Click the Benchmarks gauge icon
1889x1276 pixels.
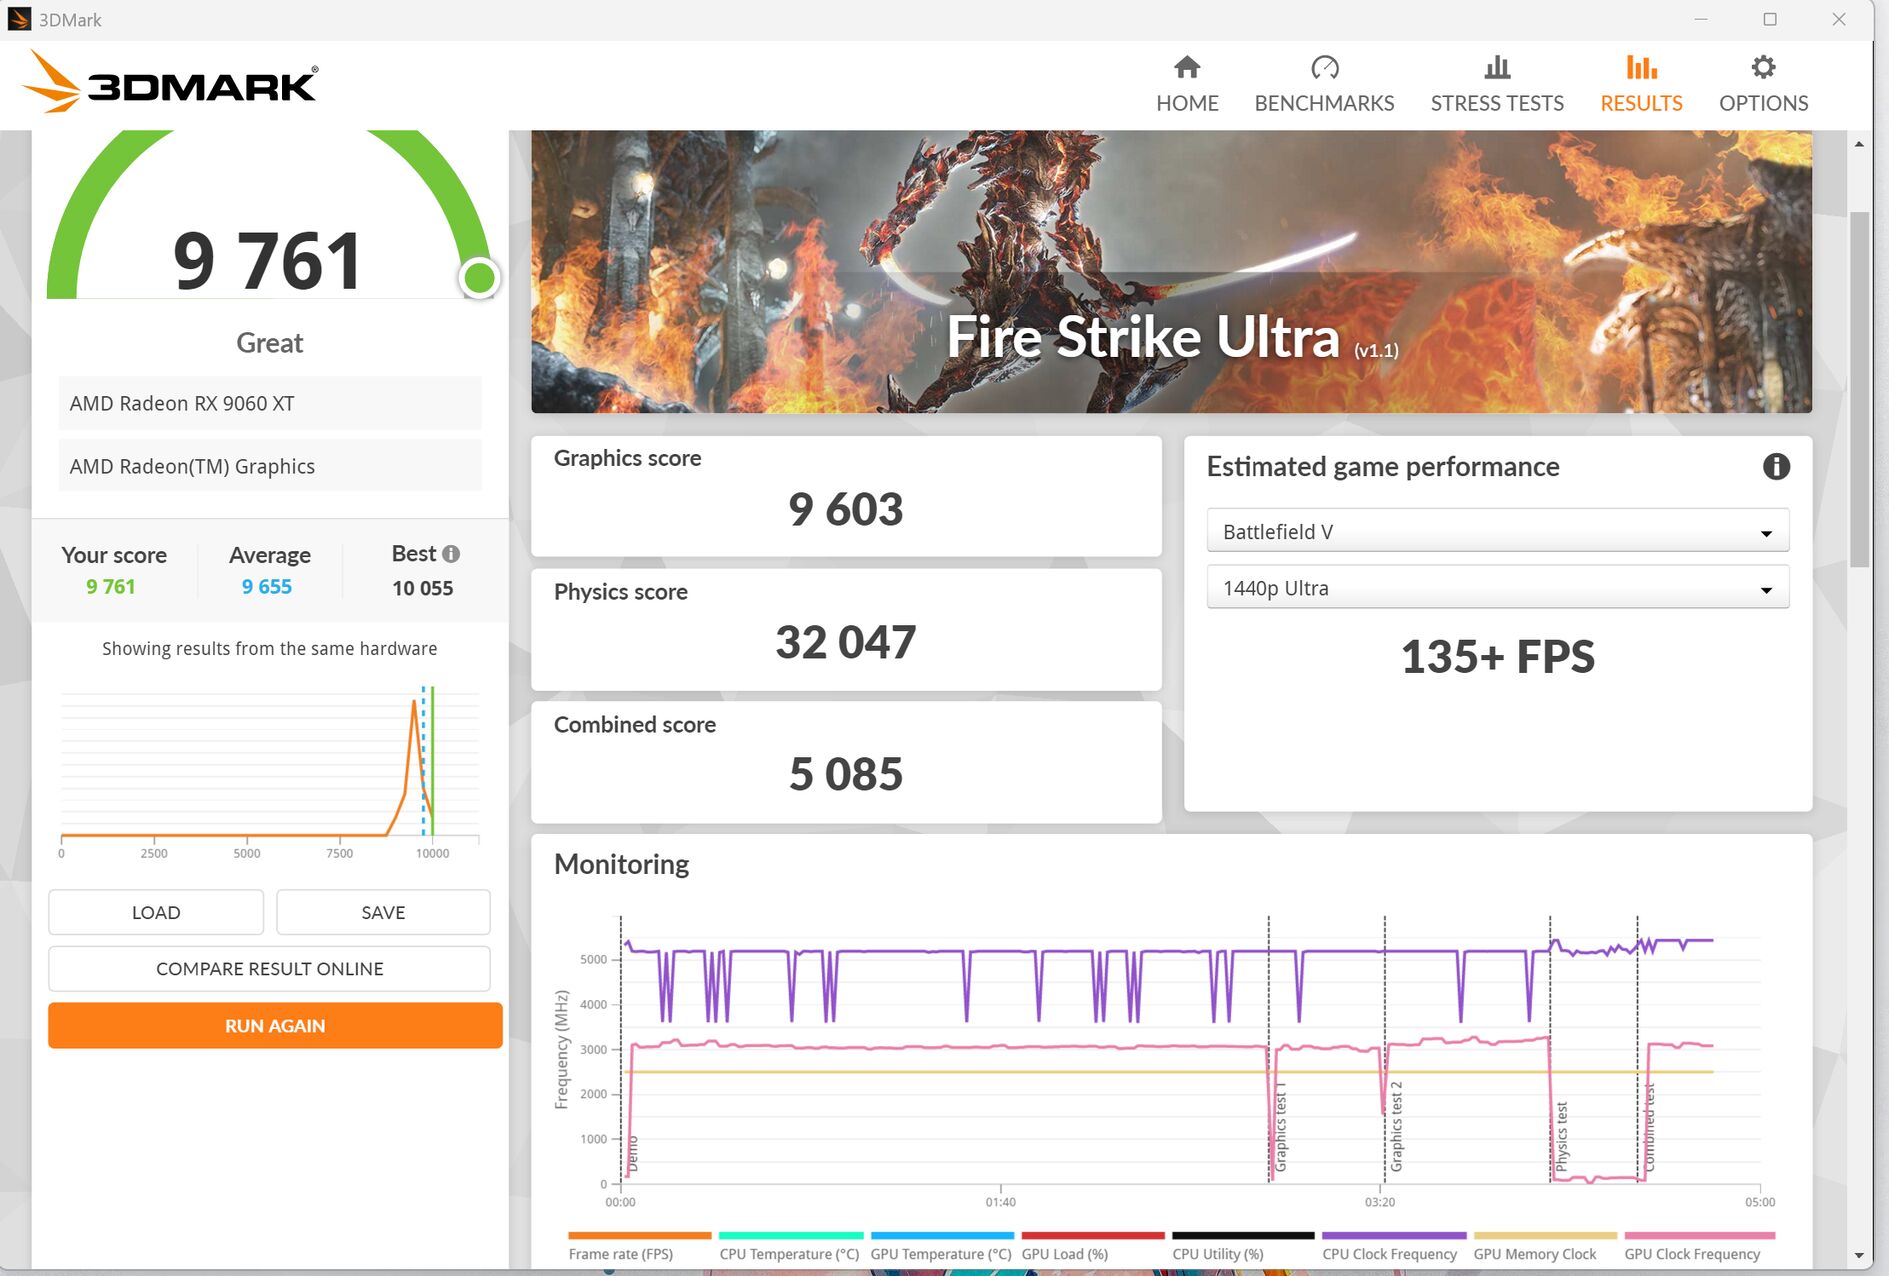(x=1324, y=67)
